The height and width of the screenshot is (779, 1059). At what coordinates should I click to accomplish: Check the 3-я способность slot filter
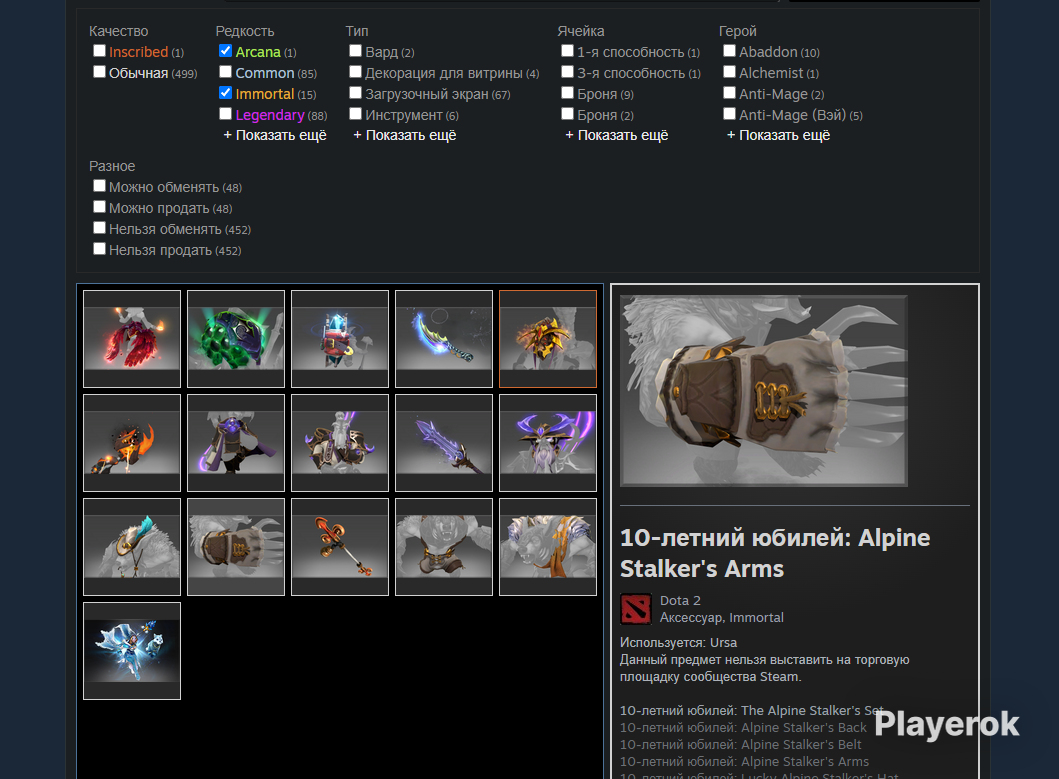(567, 72)
